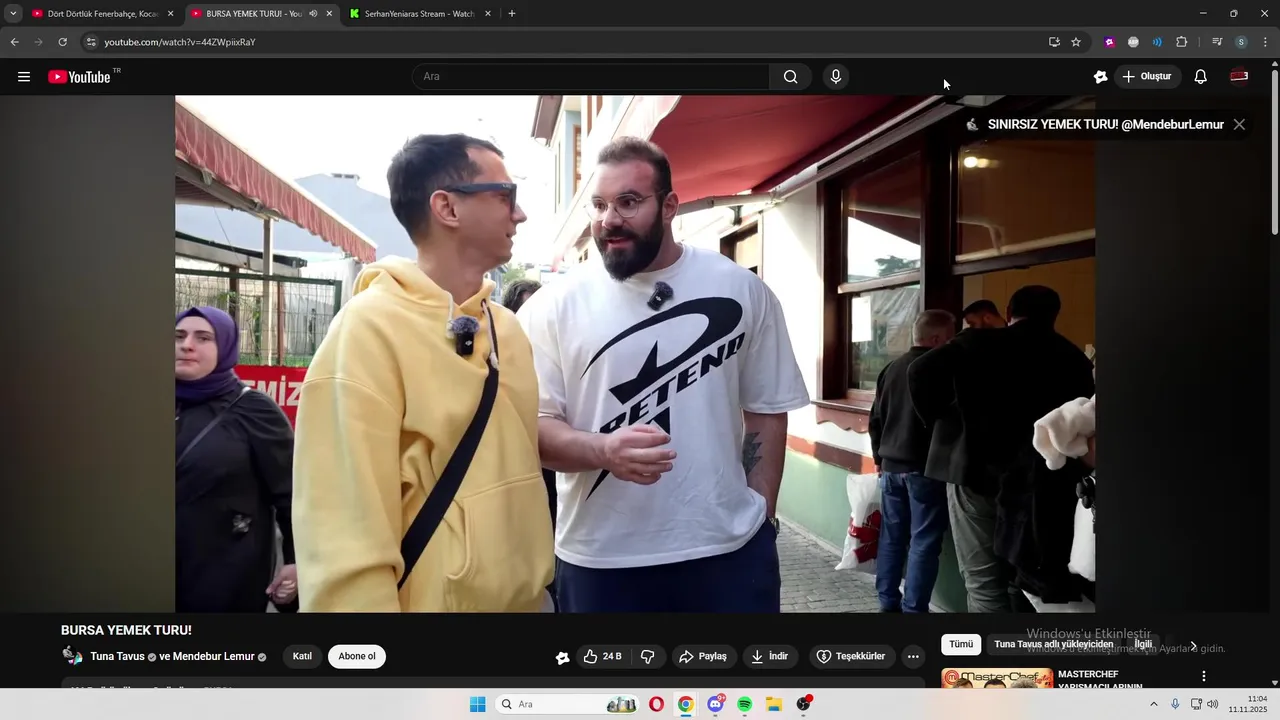Mute the BURSA YEMEK TURU tab audio icon
This screenshot has width=1280, height=720.
314,14
